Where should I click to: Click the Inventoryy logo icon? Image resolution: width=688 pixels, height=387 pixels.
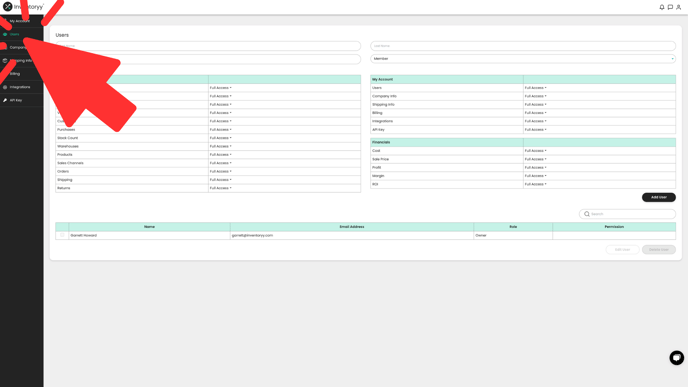[7, 7]
